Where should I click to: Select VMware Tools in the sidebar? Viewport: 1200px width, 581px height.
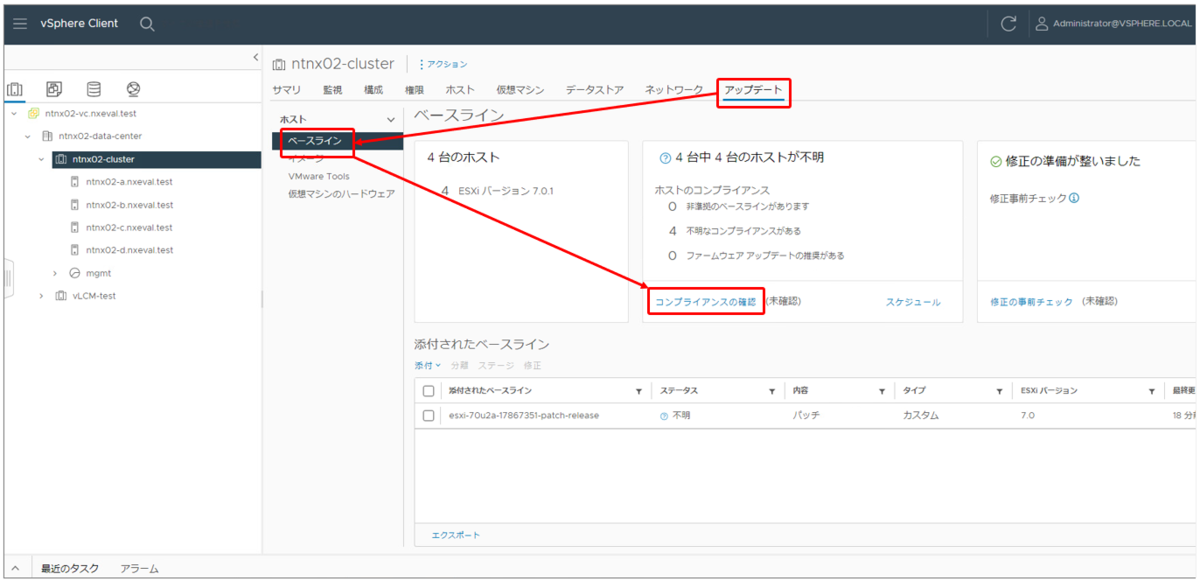click(319, 176)
